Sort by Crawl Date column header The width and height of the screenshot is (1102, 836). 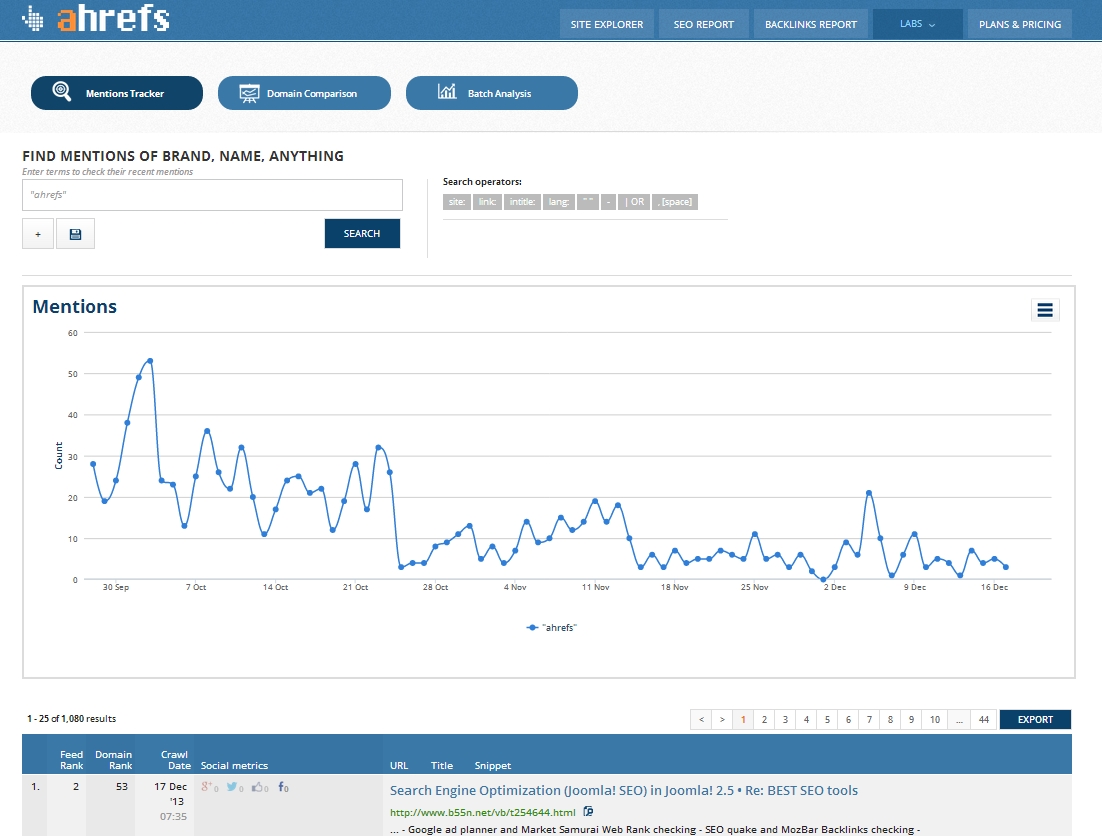coord(176,760)
